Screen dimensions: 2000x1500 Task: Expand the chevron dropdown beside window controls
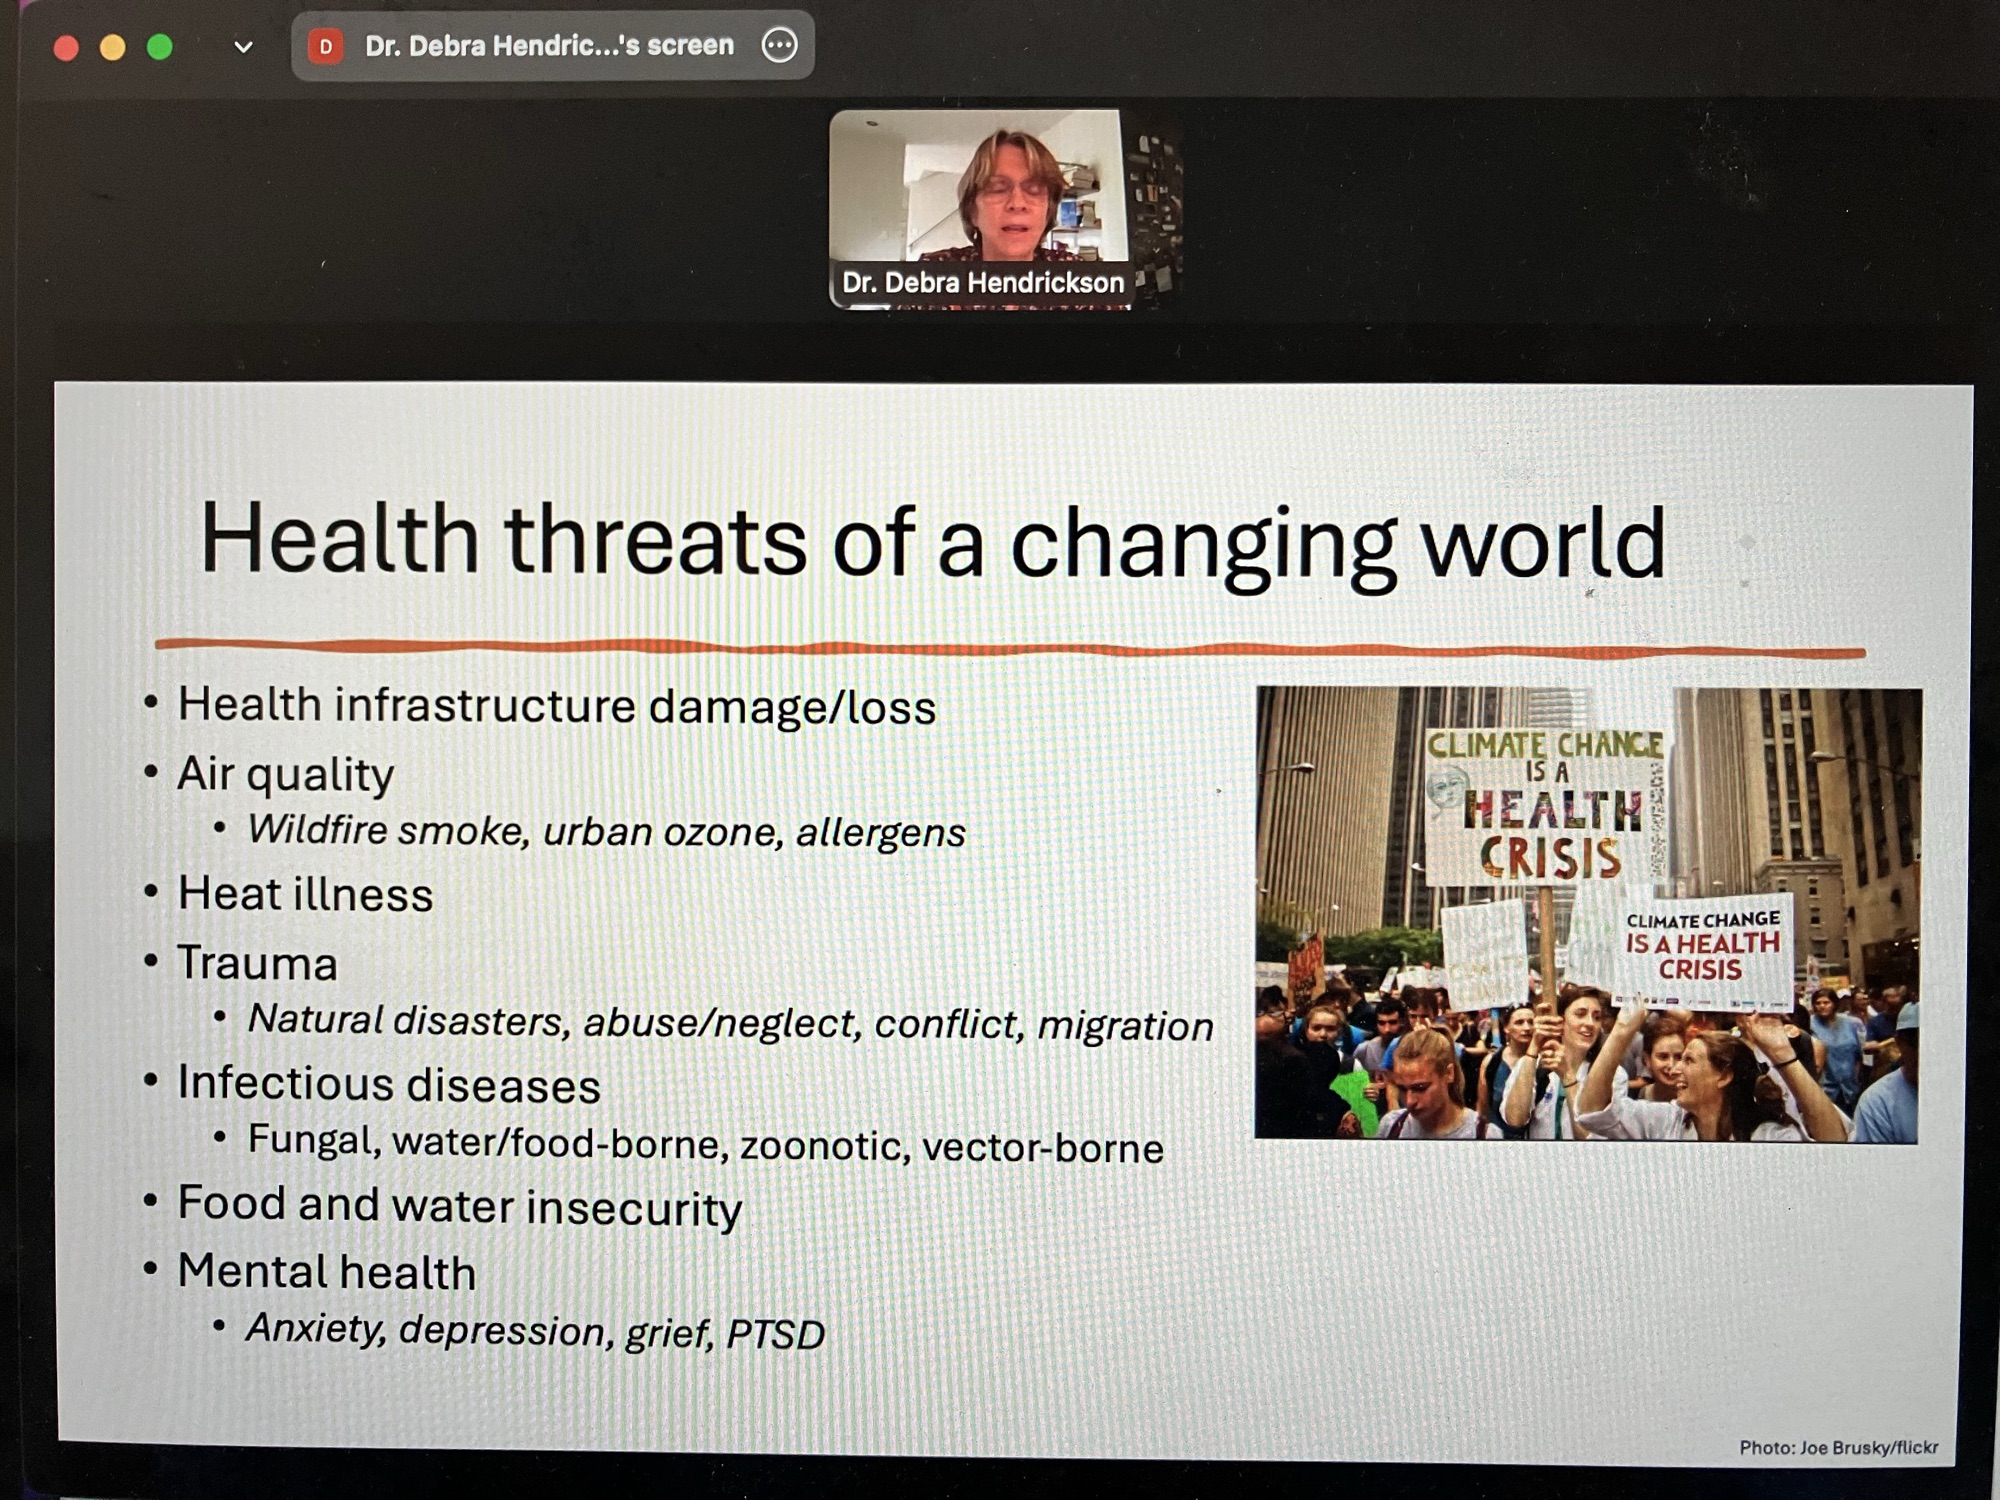243,47
